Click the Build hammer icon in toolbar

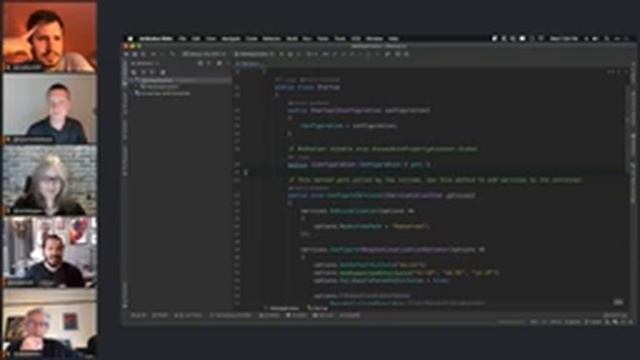tap(172, 54)
